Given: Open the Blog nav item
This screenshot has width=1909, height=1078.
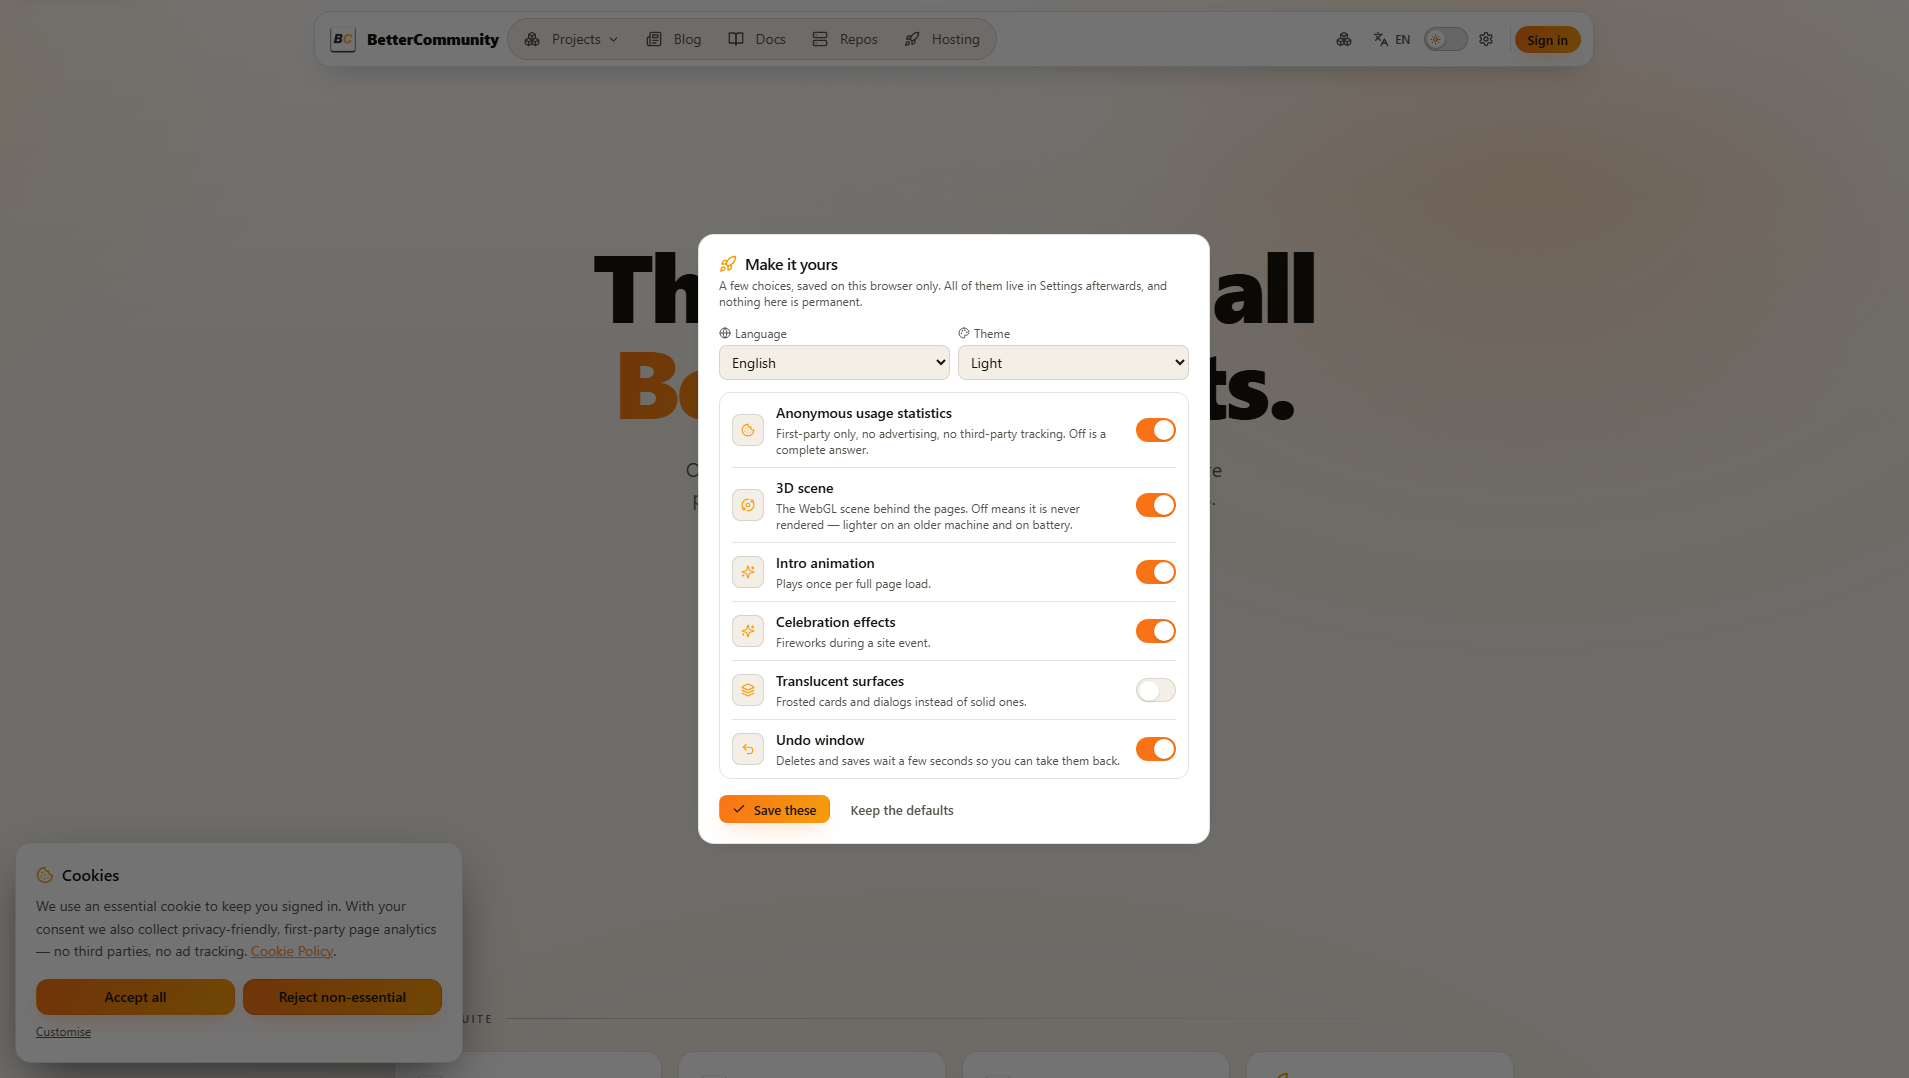Looking at the screenshot, I should click(674, 39).
